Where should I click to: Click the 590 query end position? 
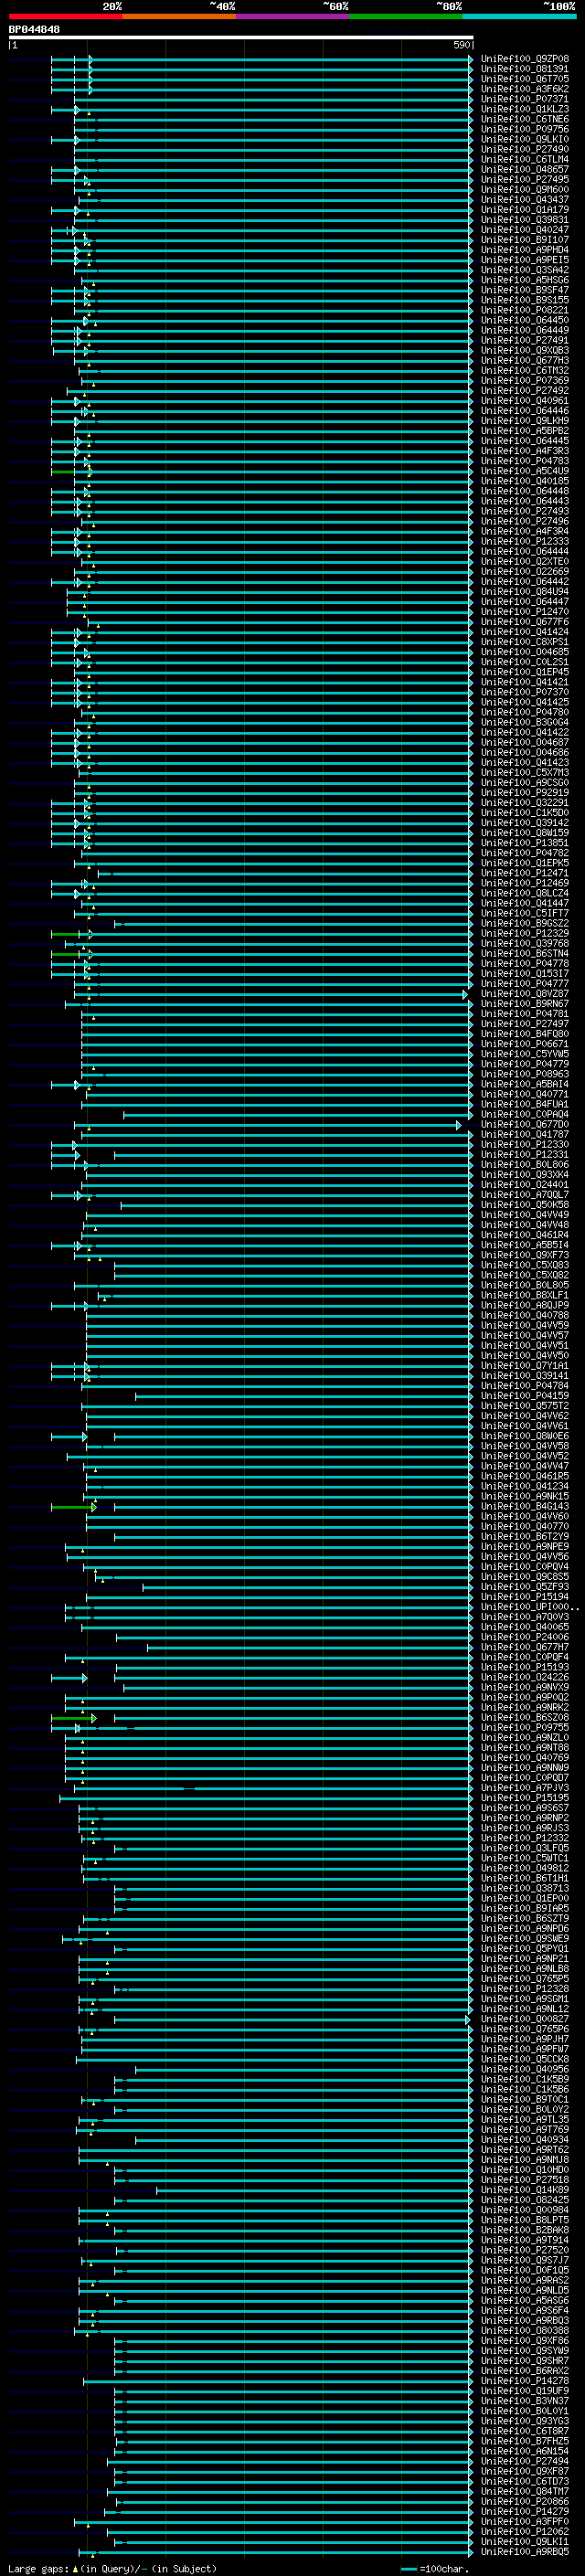461,45
